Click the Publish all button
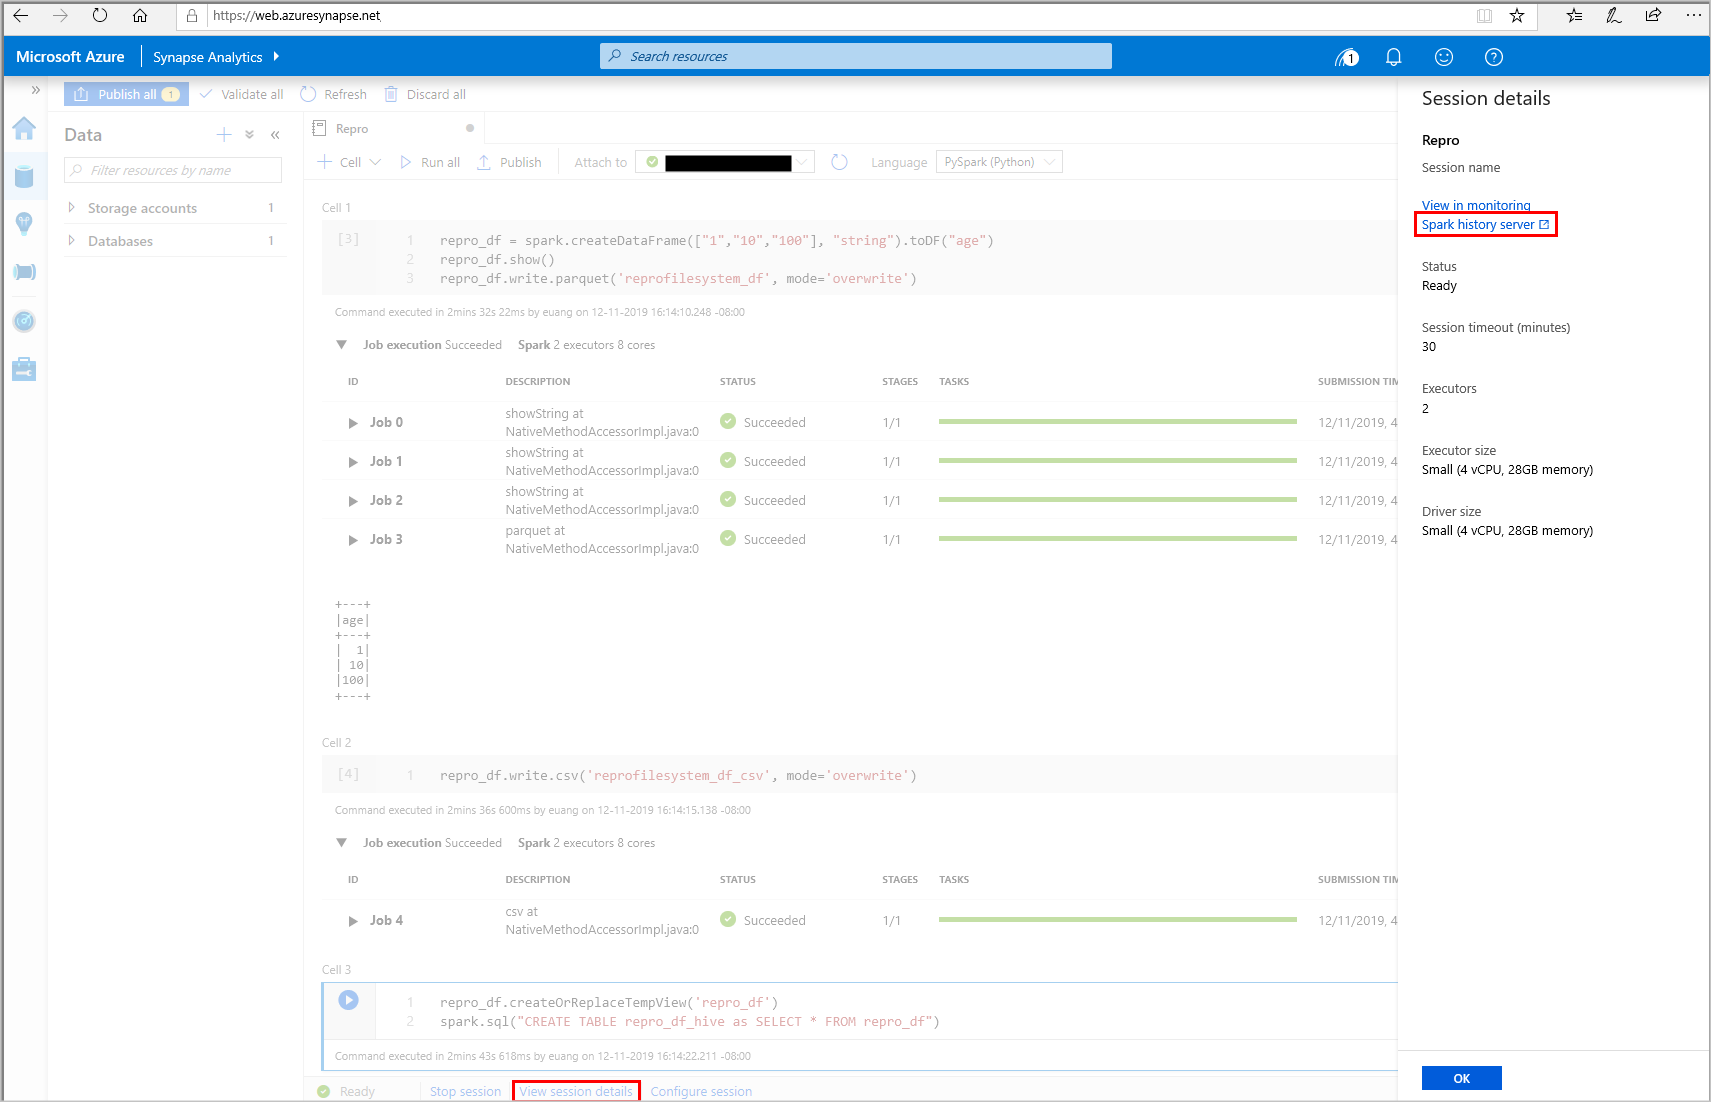1711x1102 pixels. tap(127, 94)
